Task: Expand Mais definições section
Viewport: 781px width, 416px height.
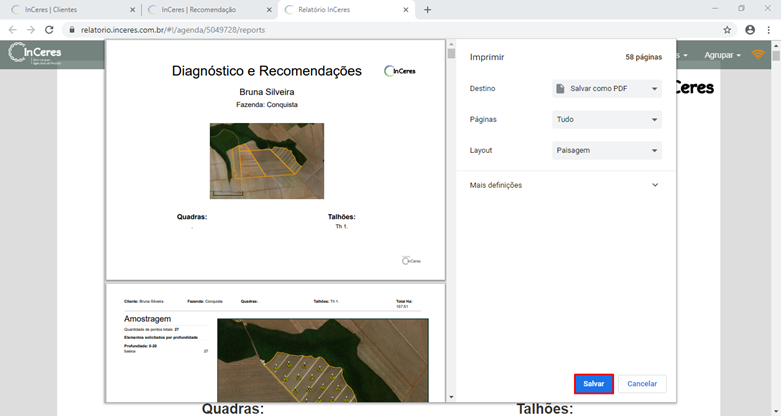Action: 564,185
